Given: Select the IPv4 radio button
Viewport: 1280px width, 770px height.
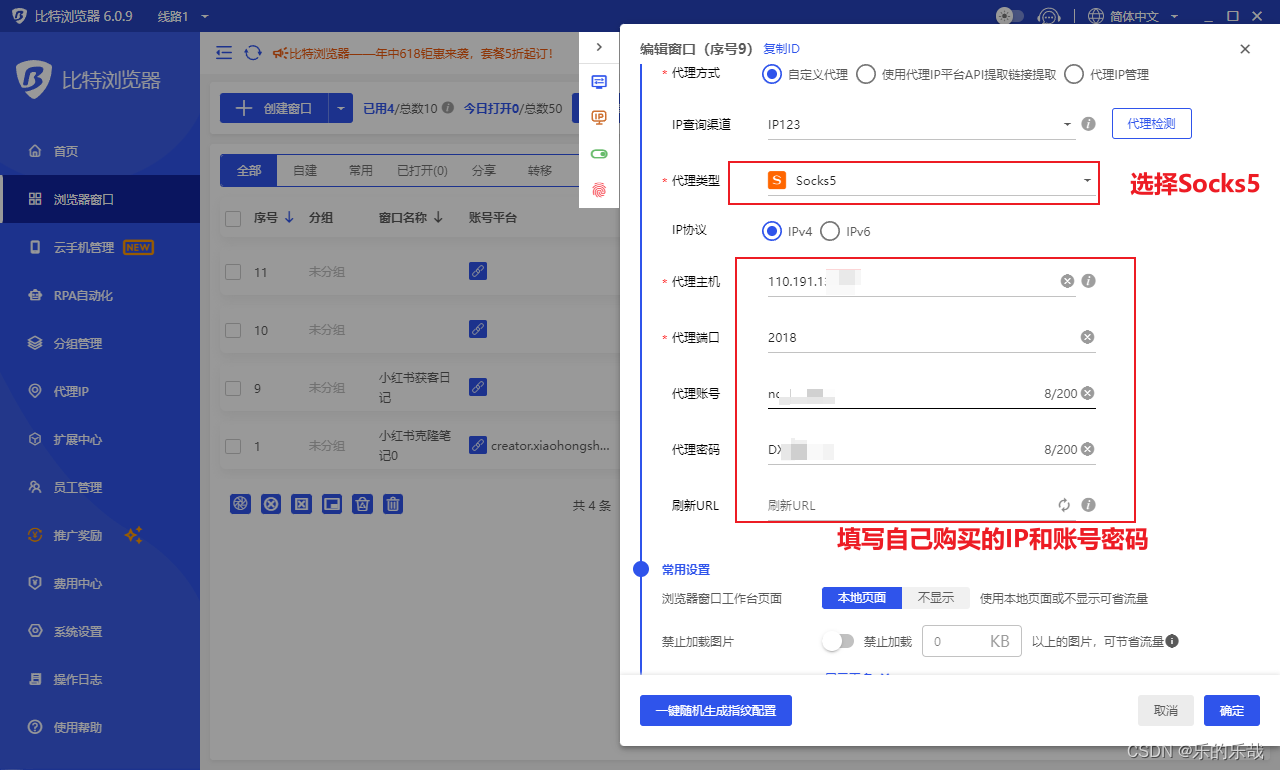Looking at the screenshot, I should tap(771, 231).
